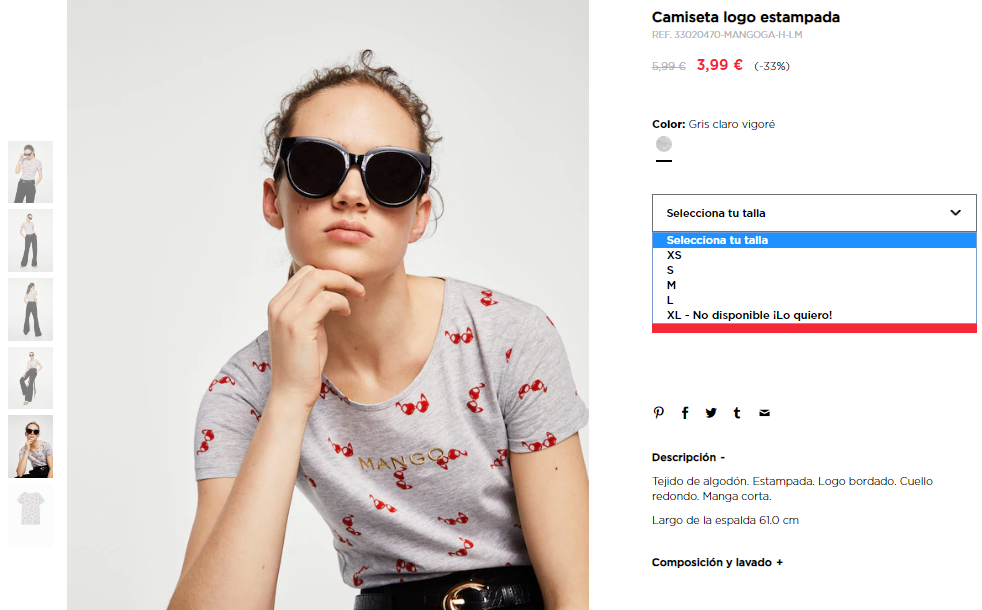This screenshot has height=610, width=982.
Task: Share product on Tumblr
Action: [737, 413]
